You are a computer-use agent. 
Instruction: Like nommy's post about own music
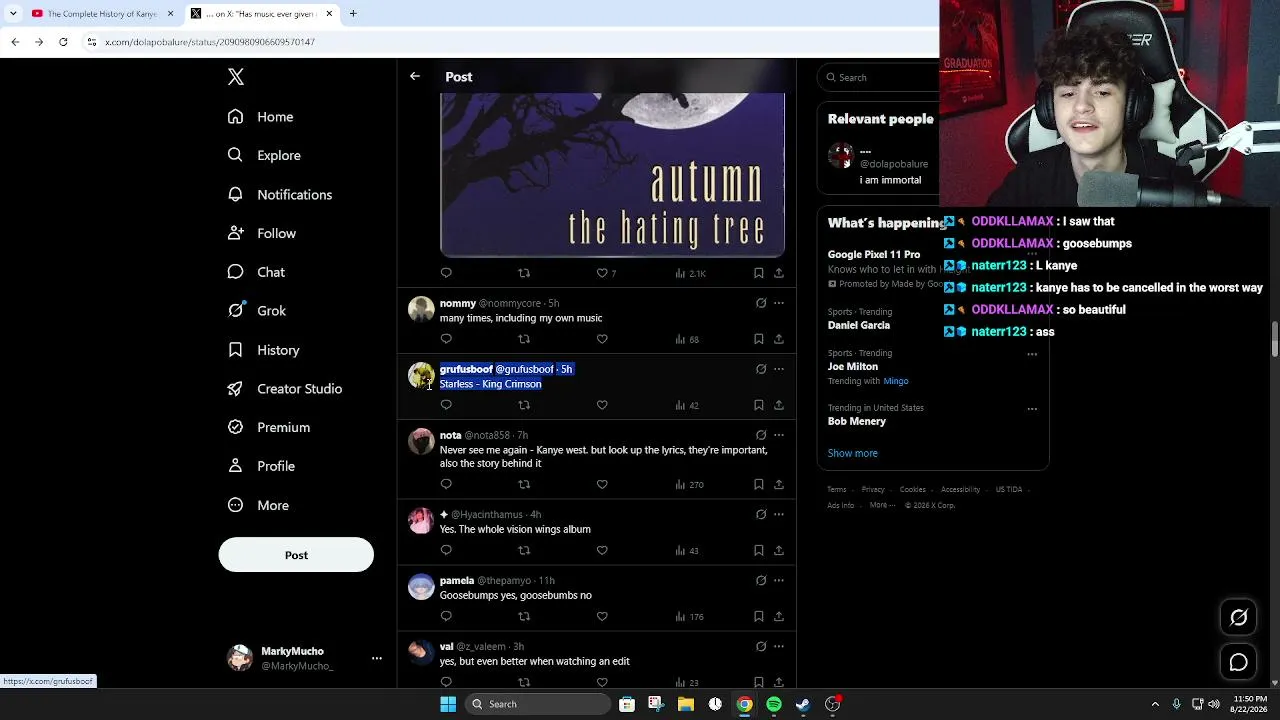(602, 339)
